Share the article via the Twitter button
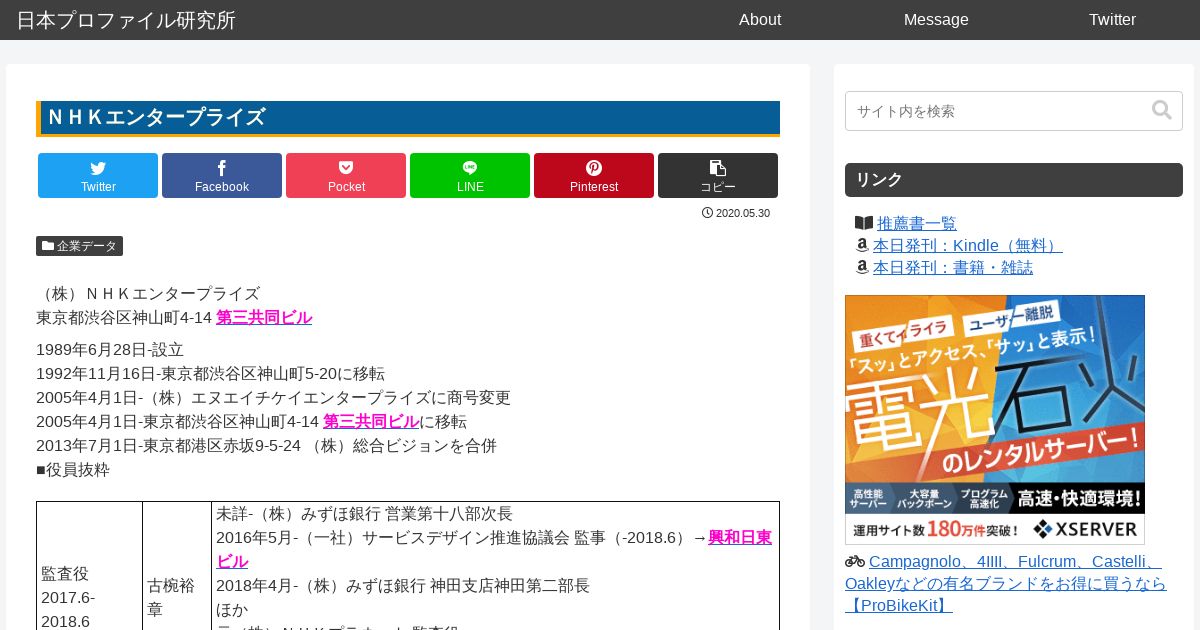Viewport: 1200px width, 630px height. 98,175
